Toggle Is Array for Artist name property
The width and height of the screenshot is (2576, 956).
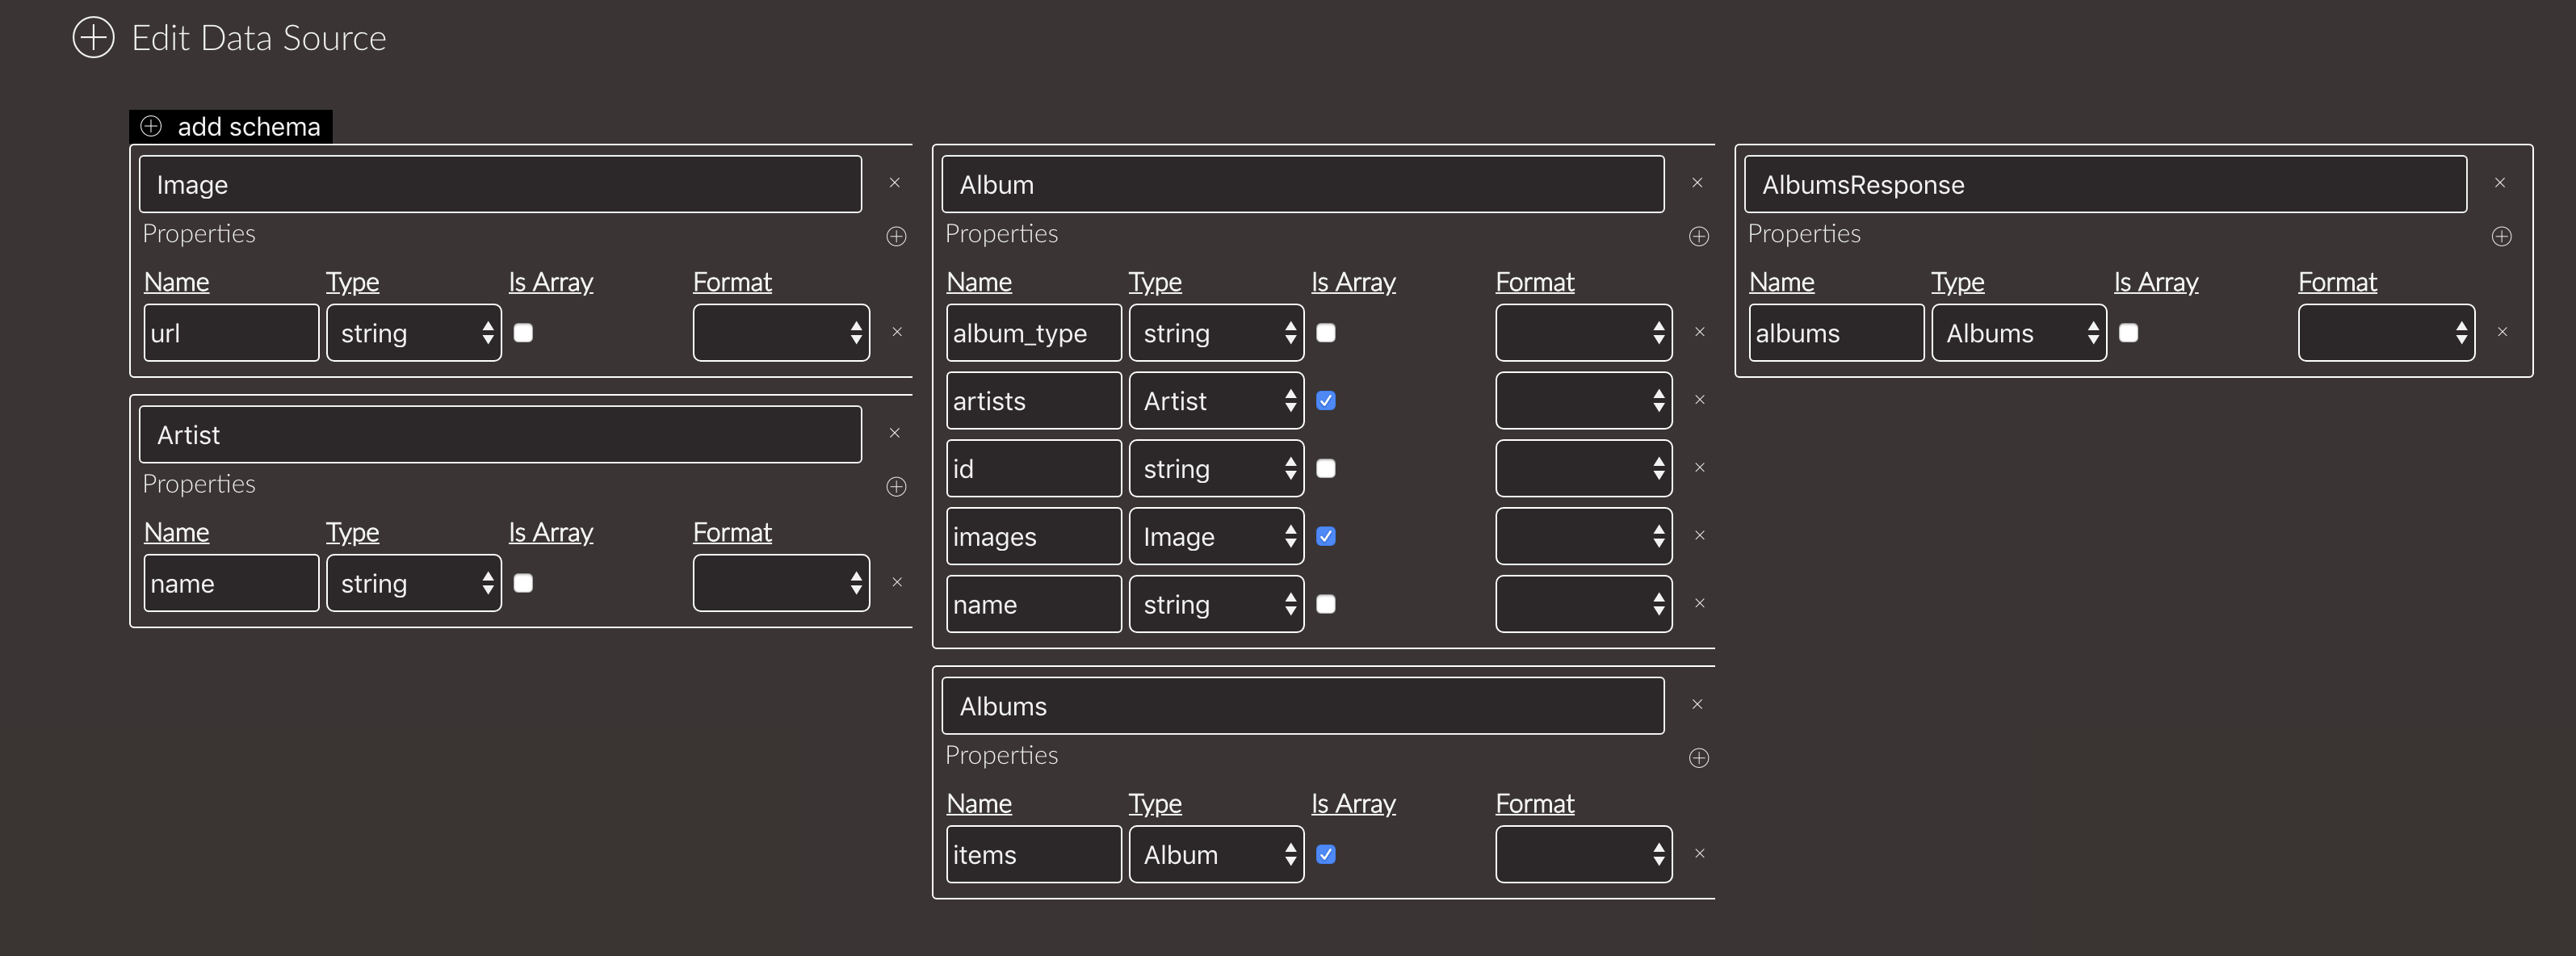click(x=523, y=583)
